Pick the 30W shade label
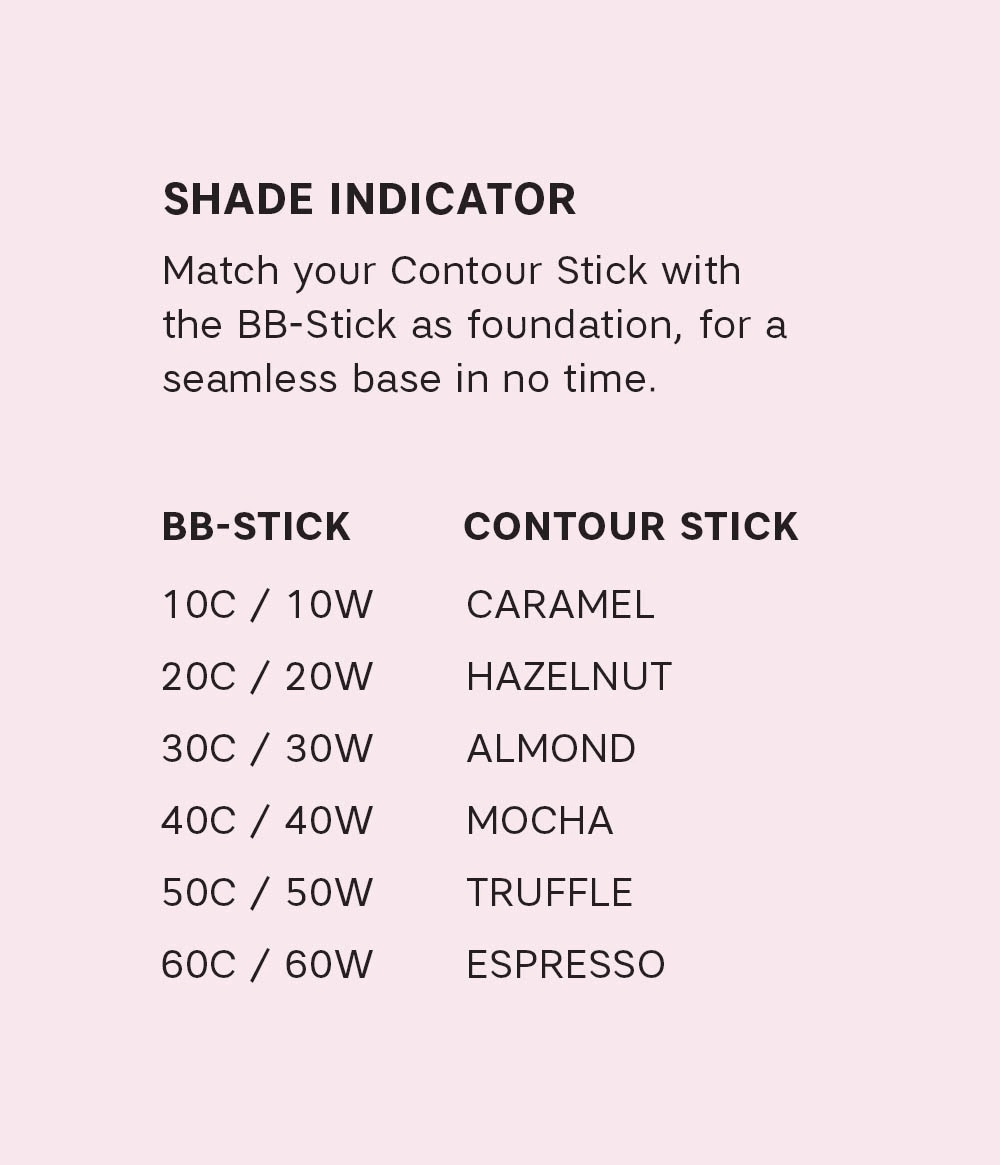1000x1165 pixels. coord(329,749)
